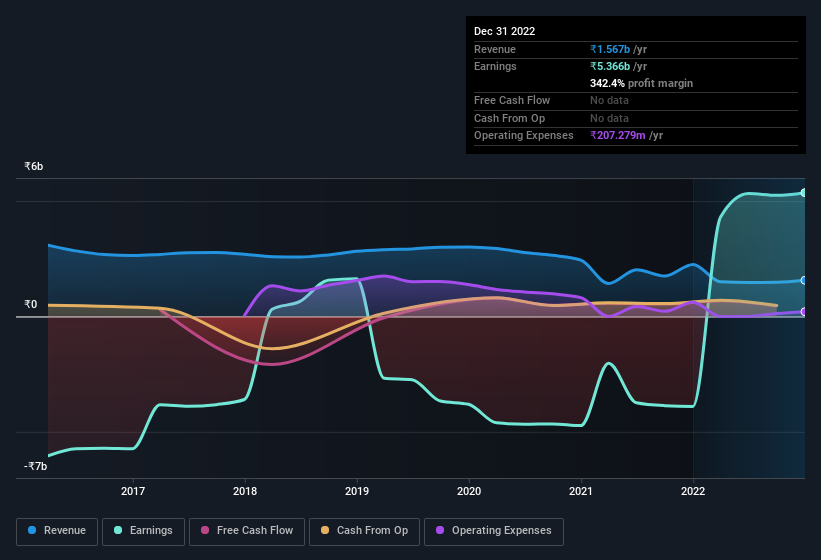Select the Revenue end-point marker on chart
This screenshot has height=560, width=821.
coord(804,281)
